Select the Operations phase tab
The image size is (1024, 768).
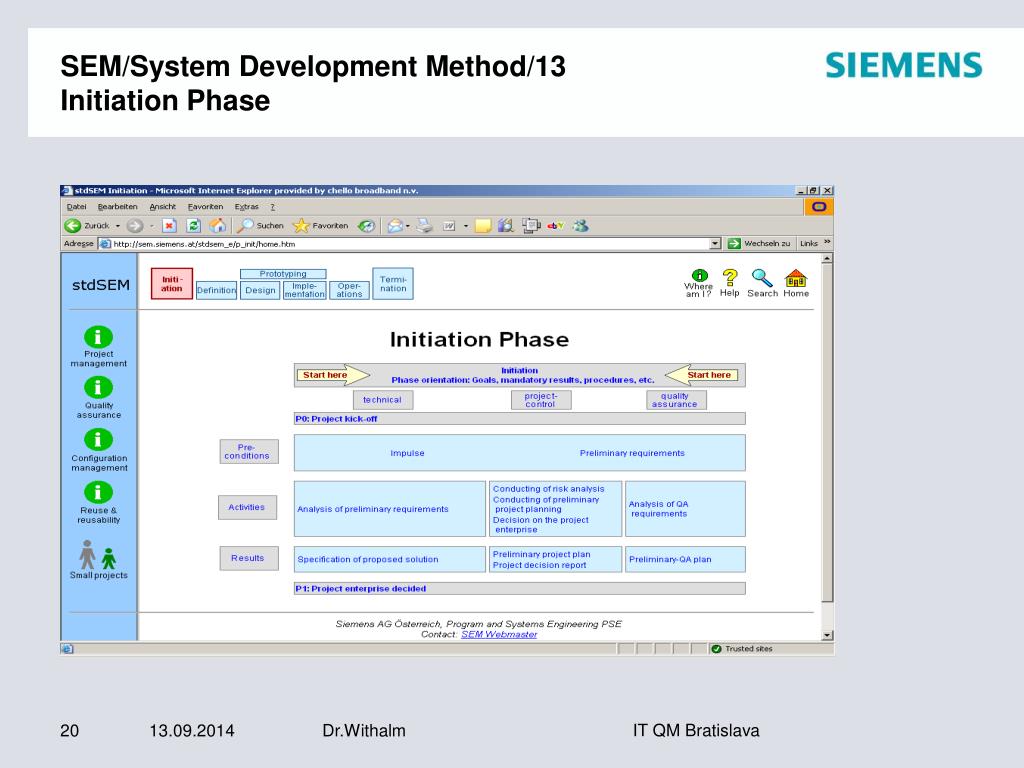pyautogui.click(x=349, y=291)
